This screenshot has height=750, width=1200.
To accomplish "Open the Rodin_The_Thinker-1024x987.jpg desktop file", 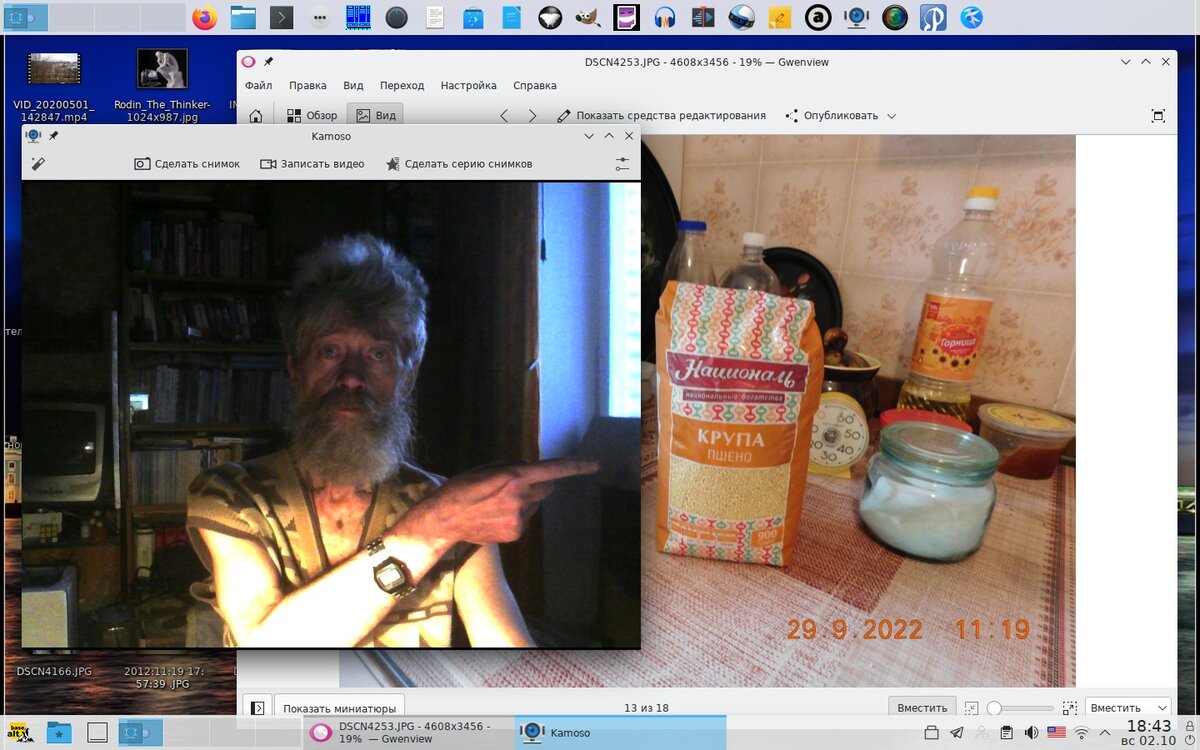I will tap(162, 86).
